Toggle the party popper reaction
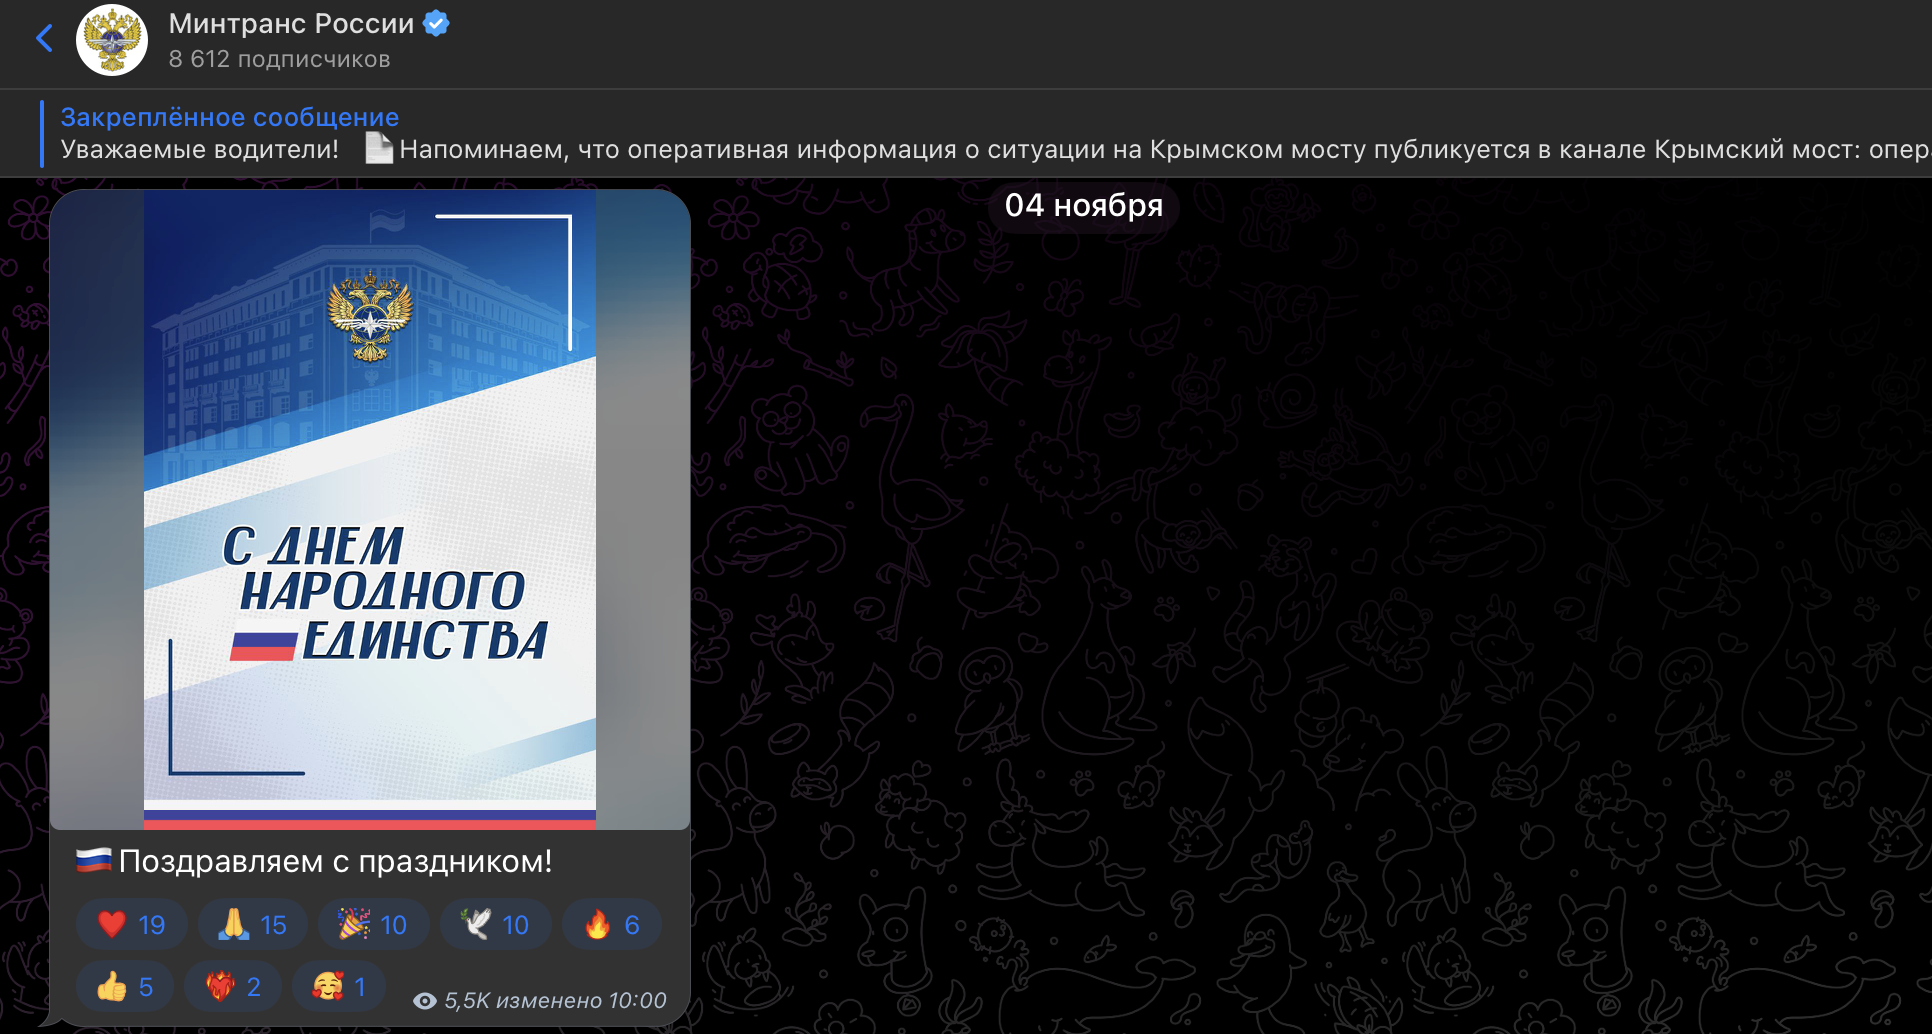 tap(373, 925)
